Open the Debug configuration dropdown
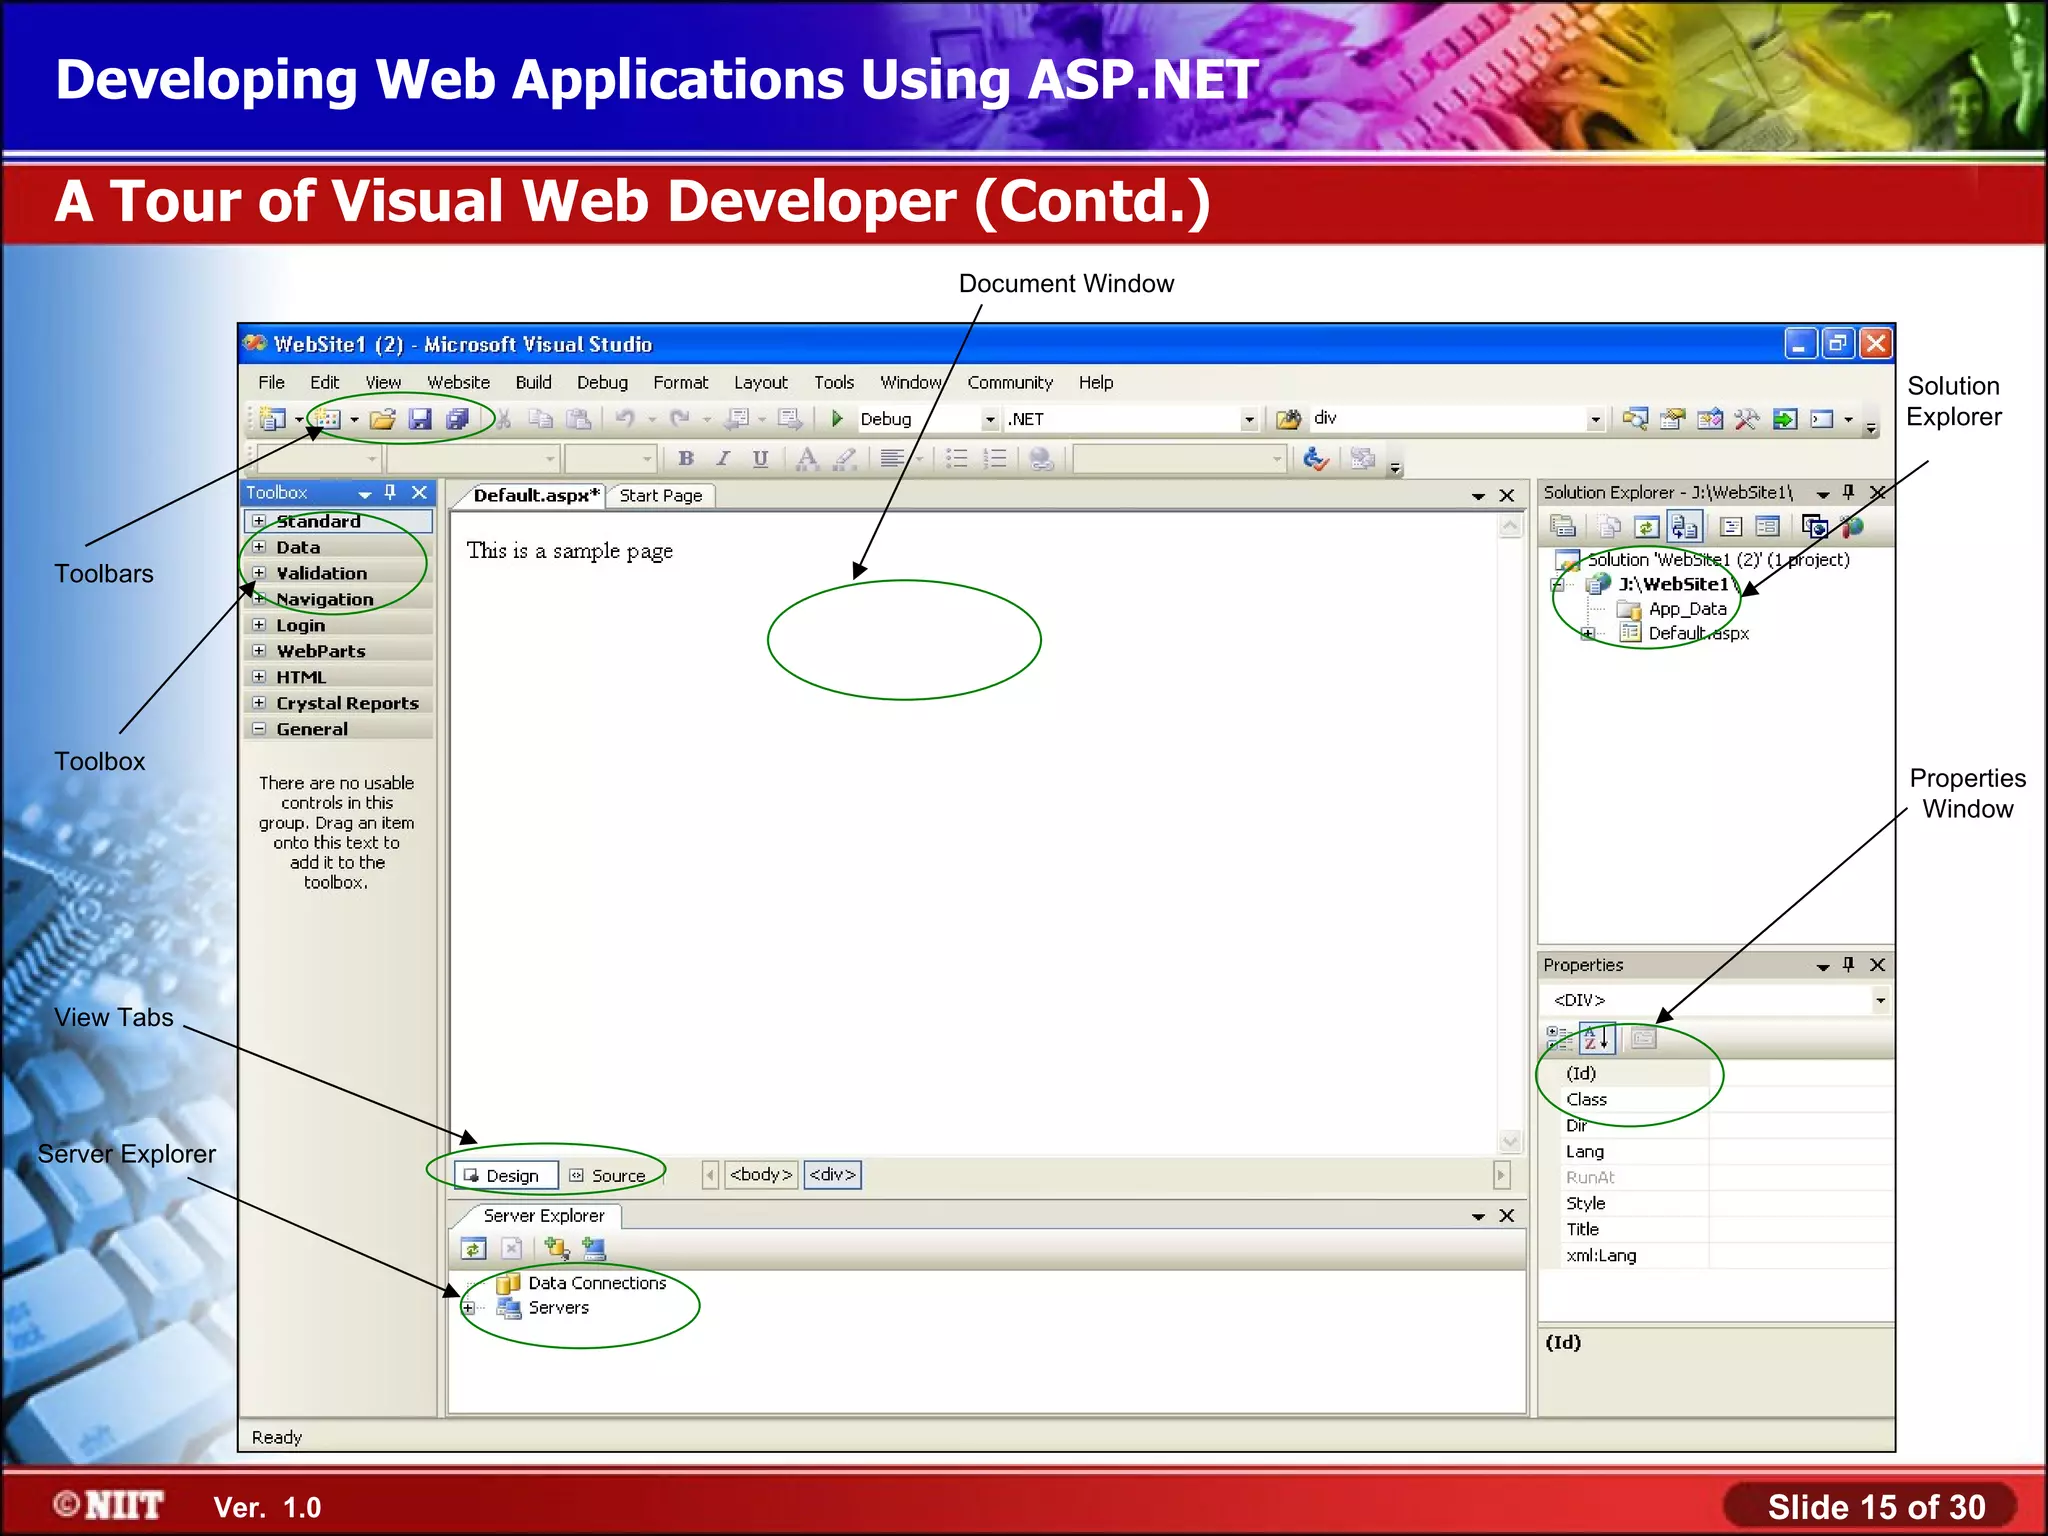 click(x=990, y=419)
